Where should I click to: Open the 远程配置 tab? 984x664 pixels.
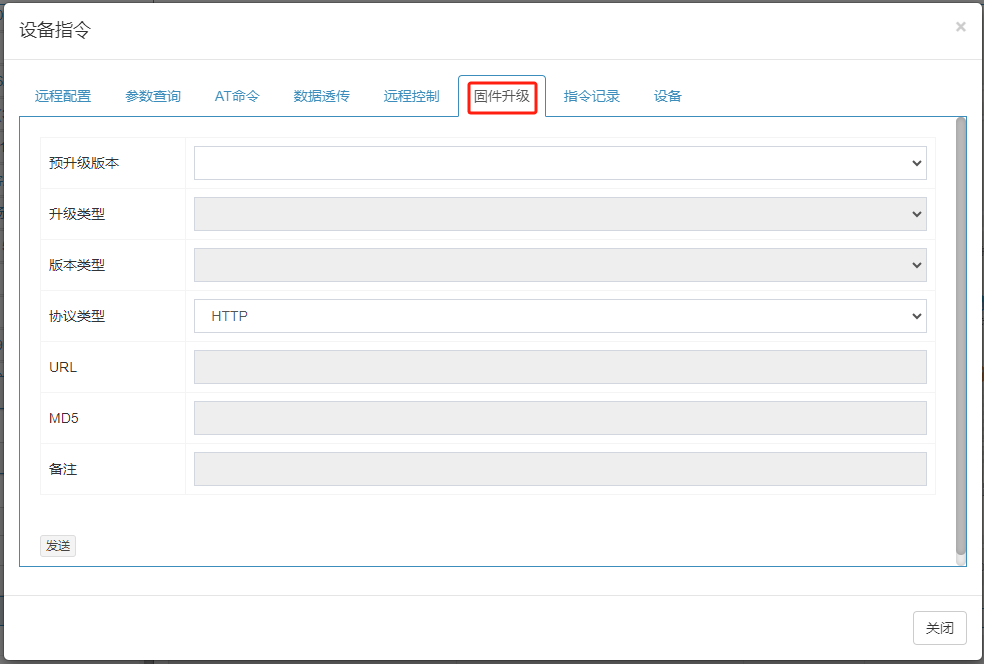pos(63,97)
